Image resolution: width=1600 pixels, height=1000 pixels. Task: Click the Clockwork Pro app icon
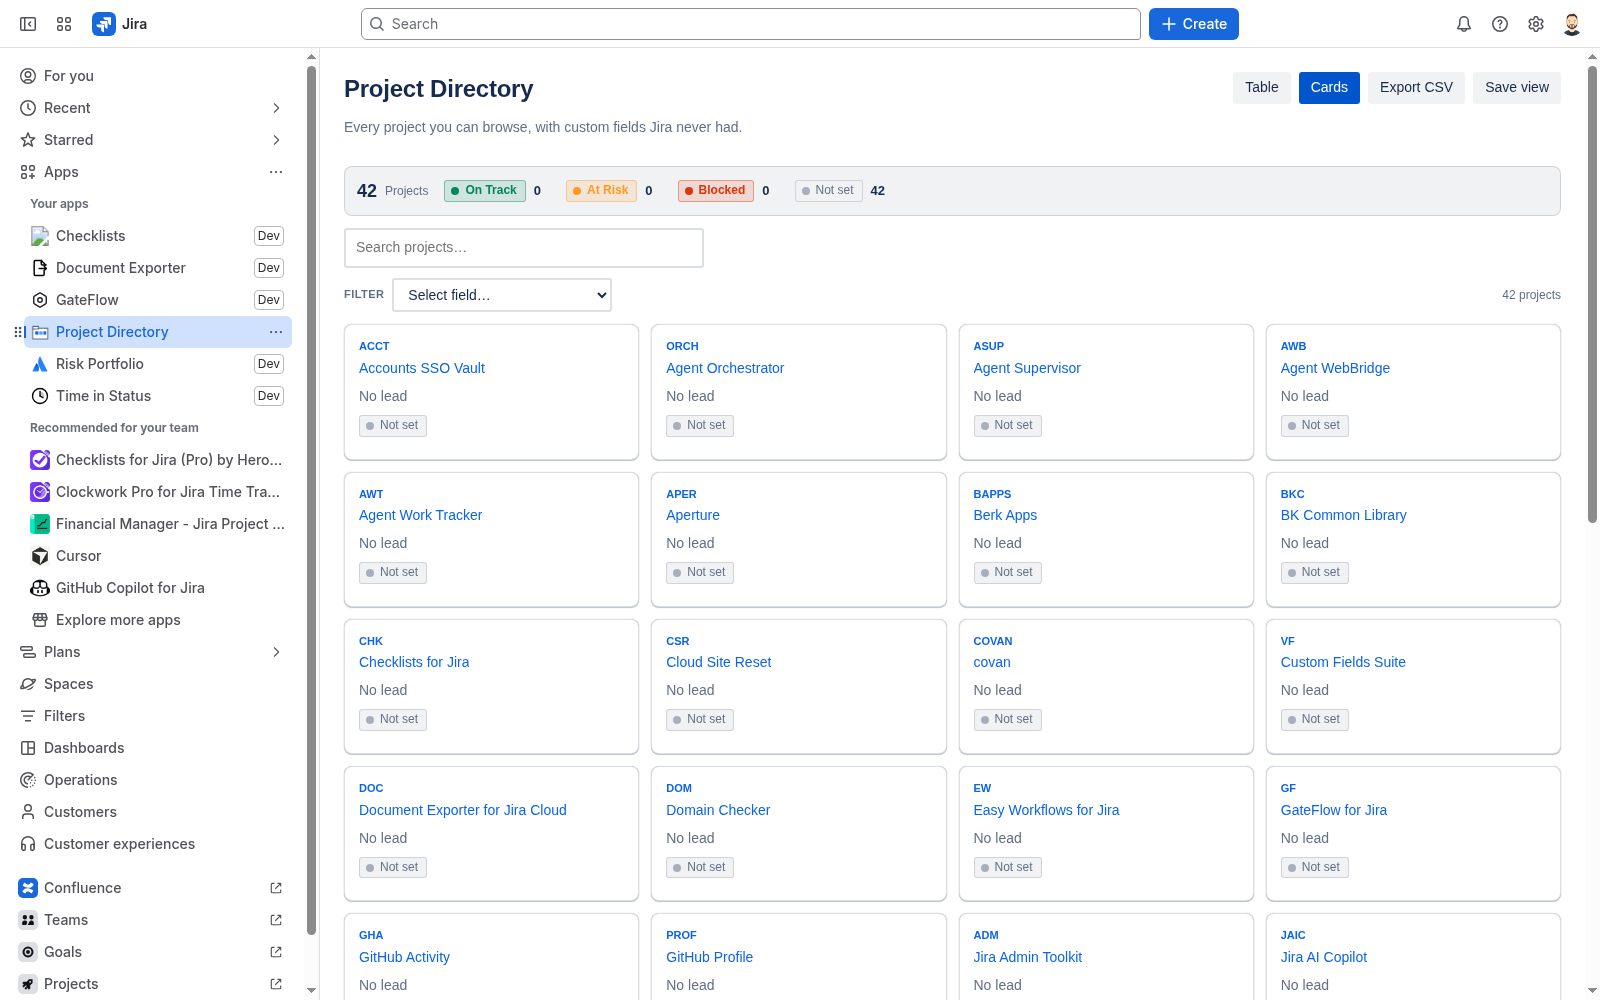point(40,492)
